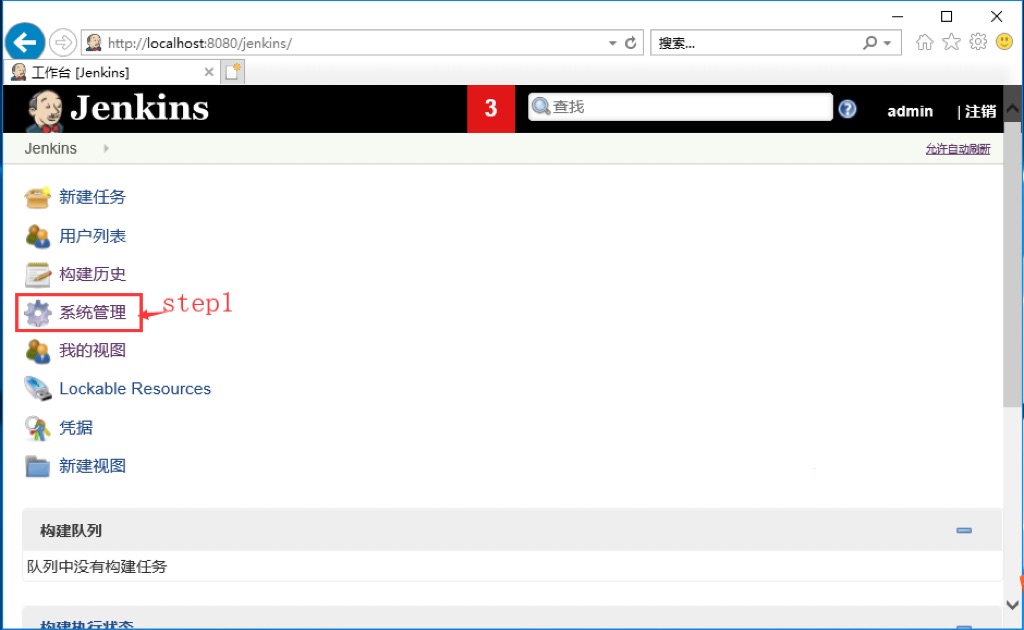Image resolution: width=1024 pixels, height=630 pixels.
Task: Collapse the 构建队列 panel
Action: 964,530
